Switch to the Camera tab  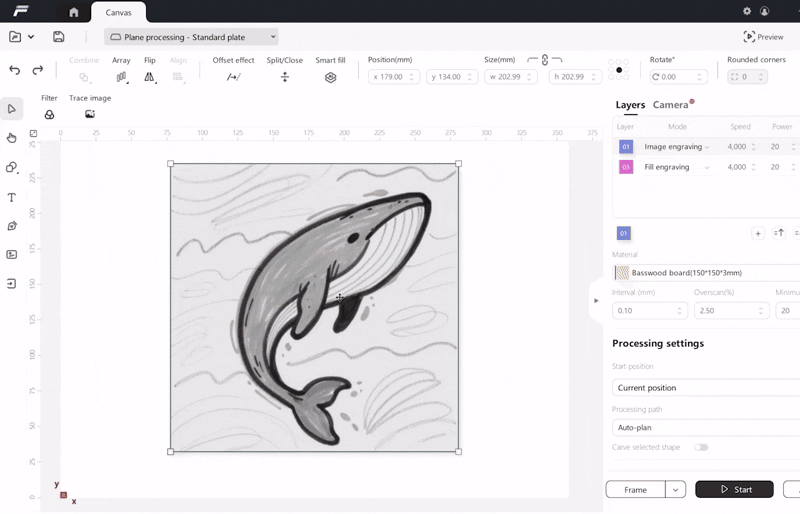coord(671,105)
